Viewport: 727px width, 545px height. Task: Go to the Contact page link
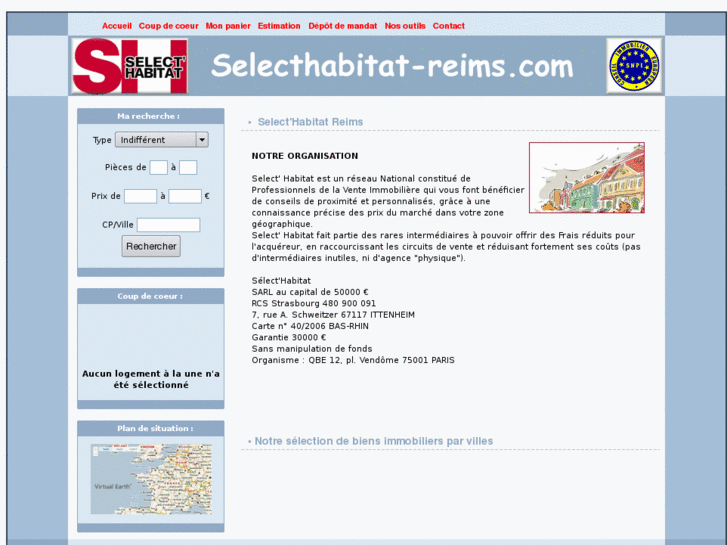point(448,26)
